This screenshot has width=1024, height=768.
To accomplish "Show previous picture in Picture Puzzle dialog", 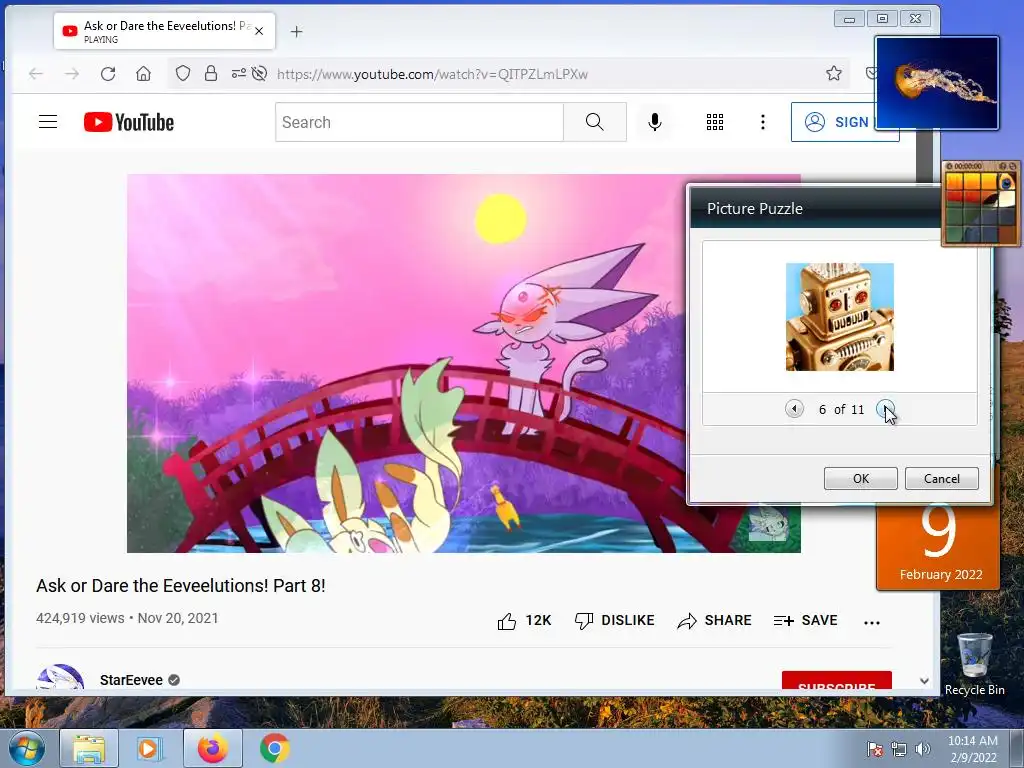I will (794, 409).
